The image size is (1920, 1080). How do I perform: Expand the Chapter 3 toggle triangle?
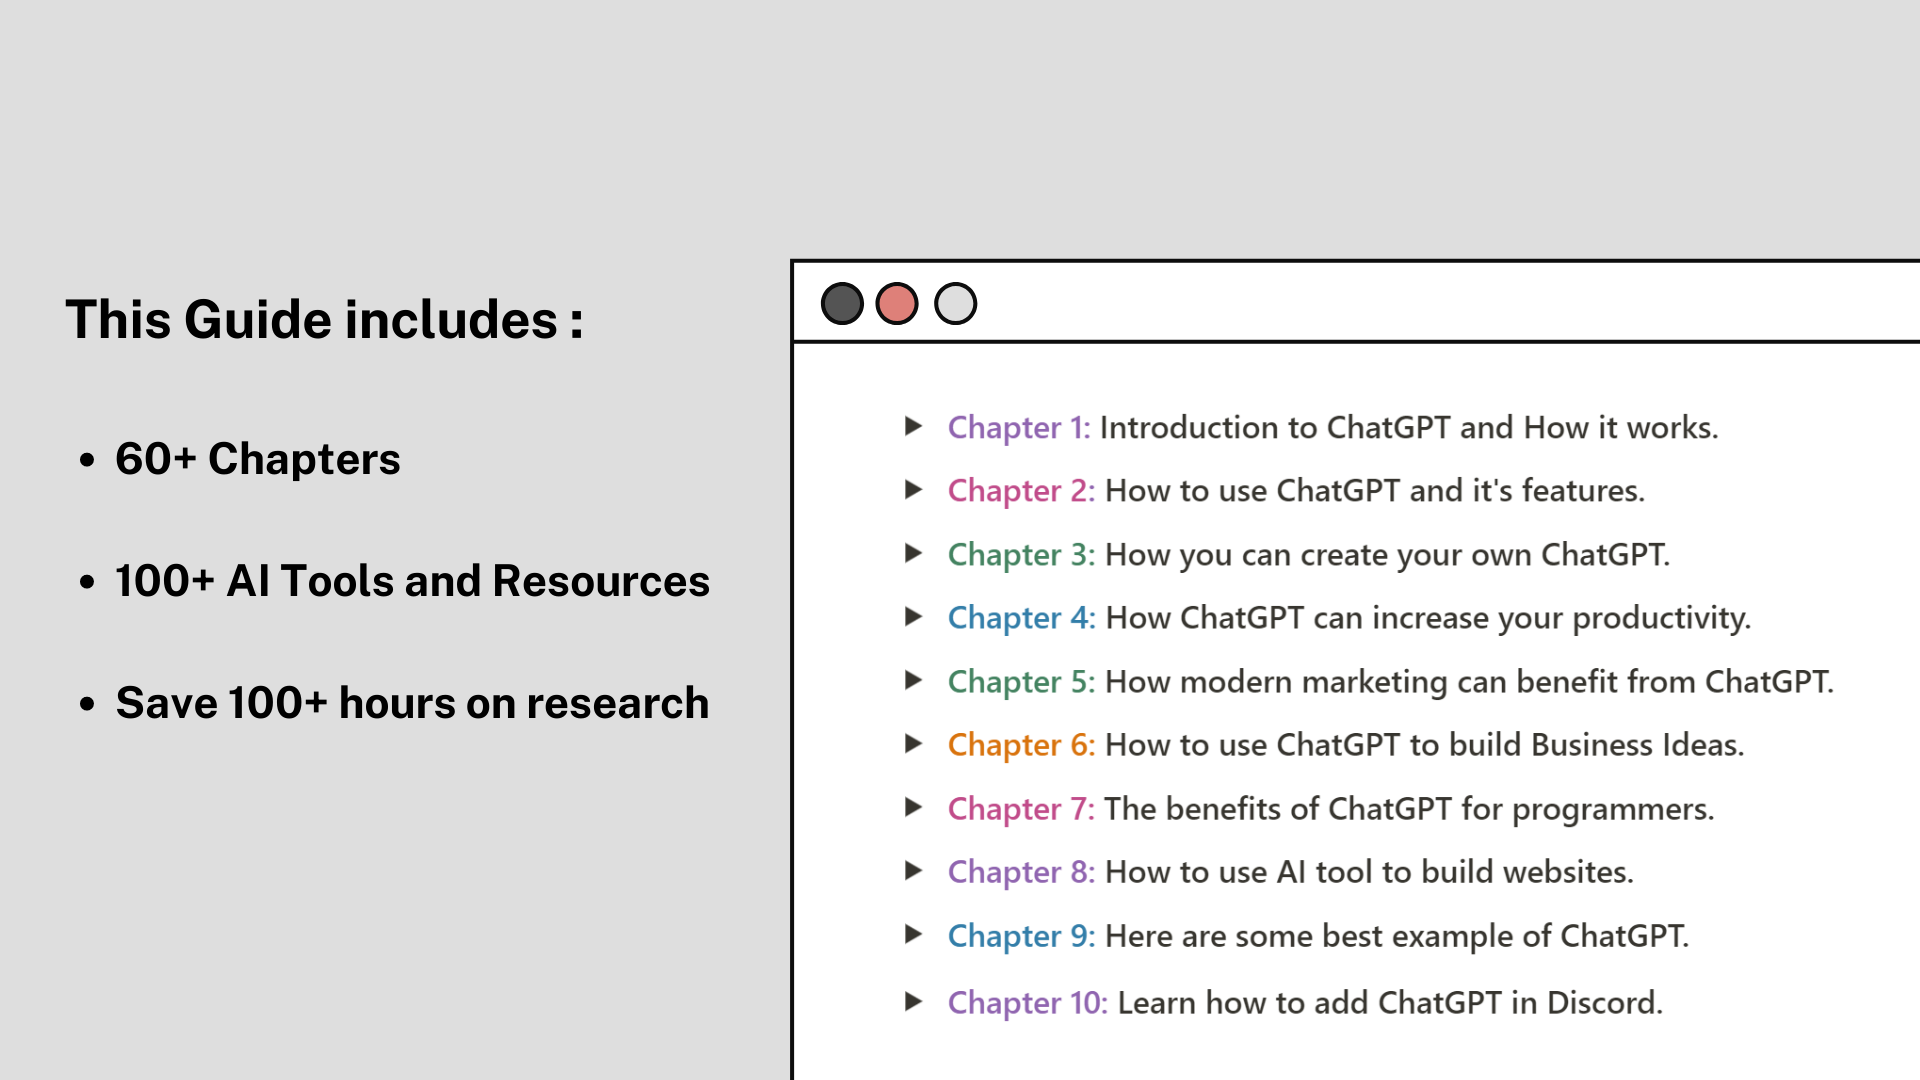(913, 553)
